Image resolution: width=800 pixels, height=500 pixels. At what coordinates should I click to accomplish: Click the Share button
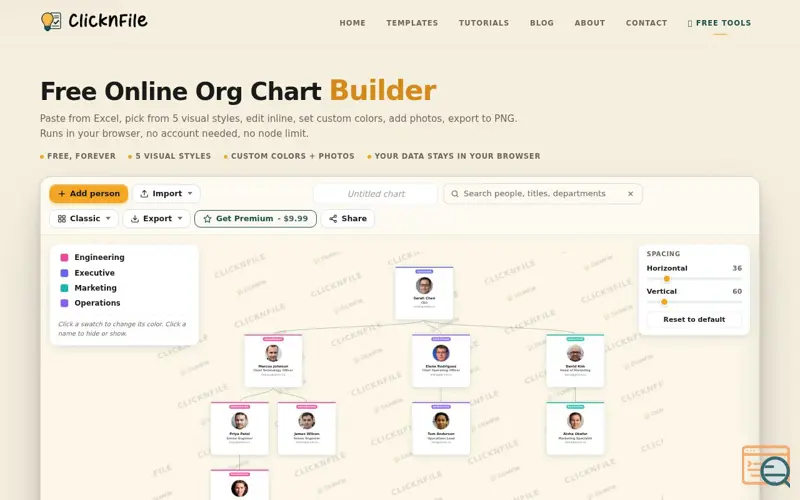348,219
